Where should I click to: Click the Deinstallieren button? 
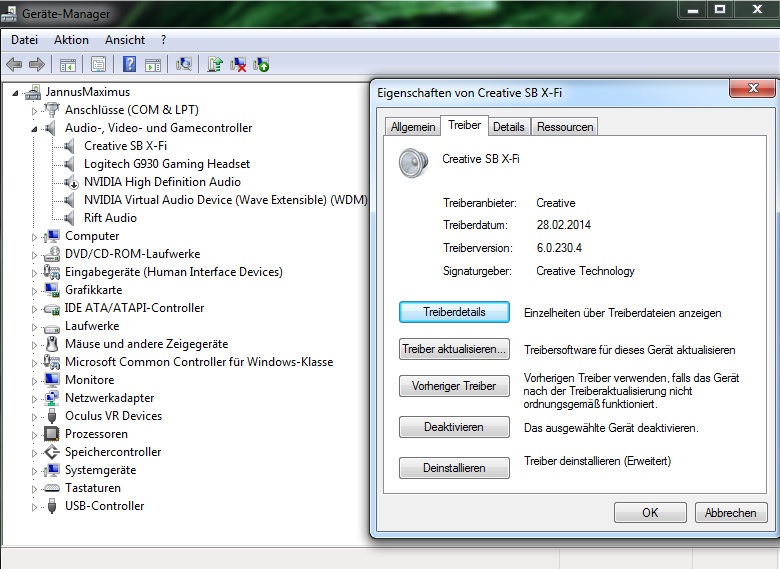(x=454, y=468)
